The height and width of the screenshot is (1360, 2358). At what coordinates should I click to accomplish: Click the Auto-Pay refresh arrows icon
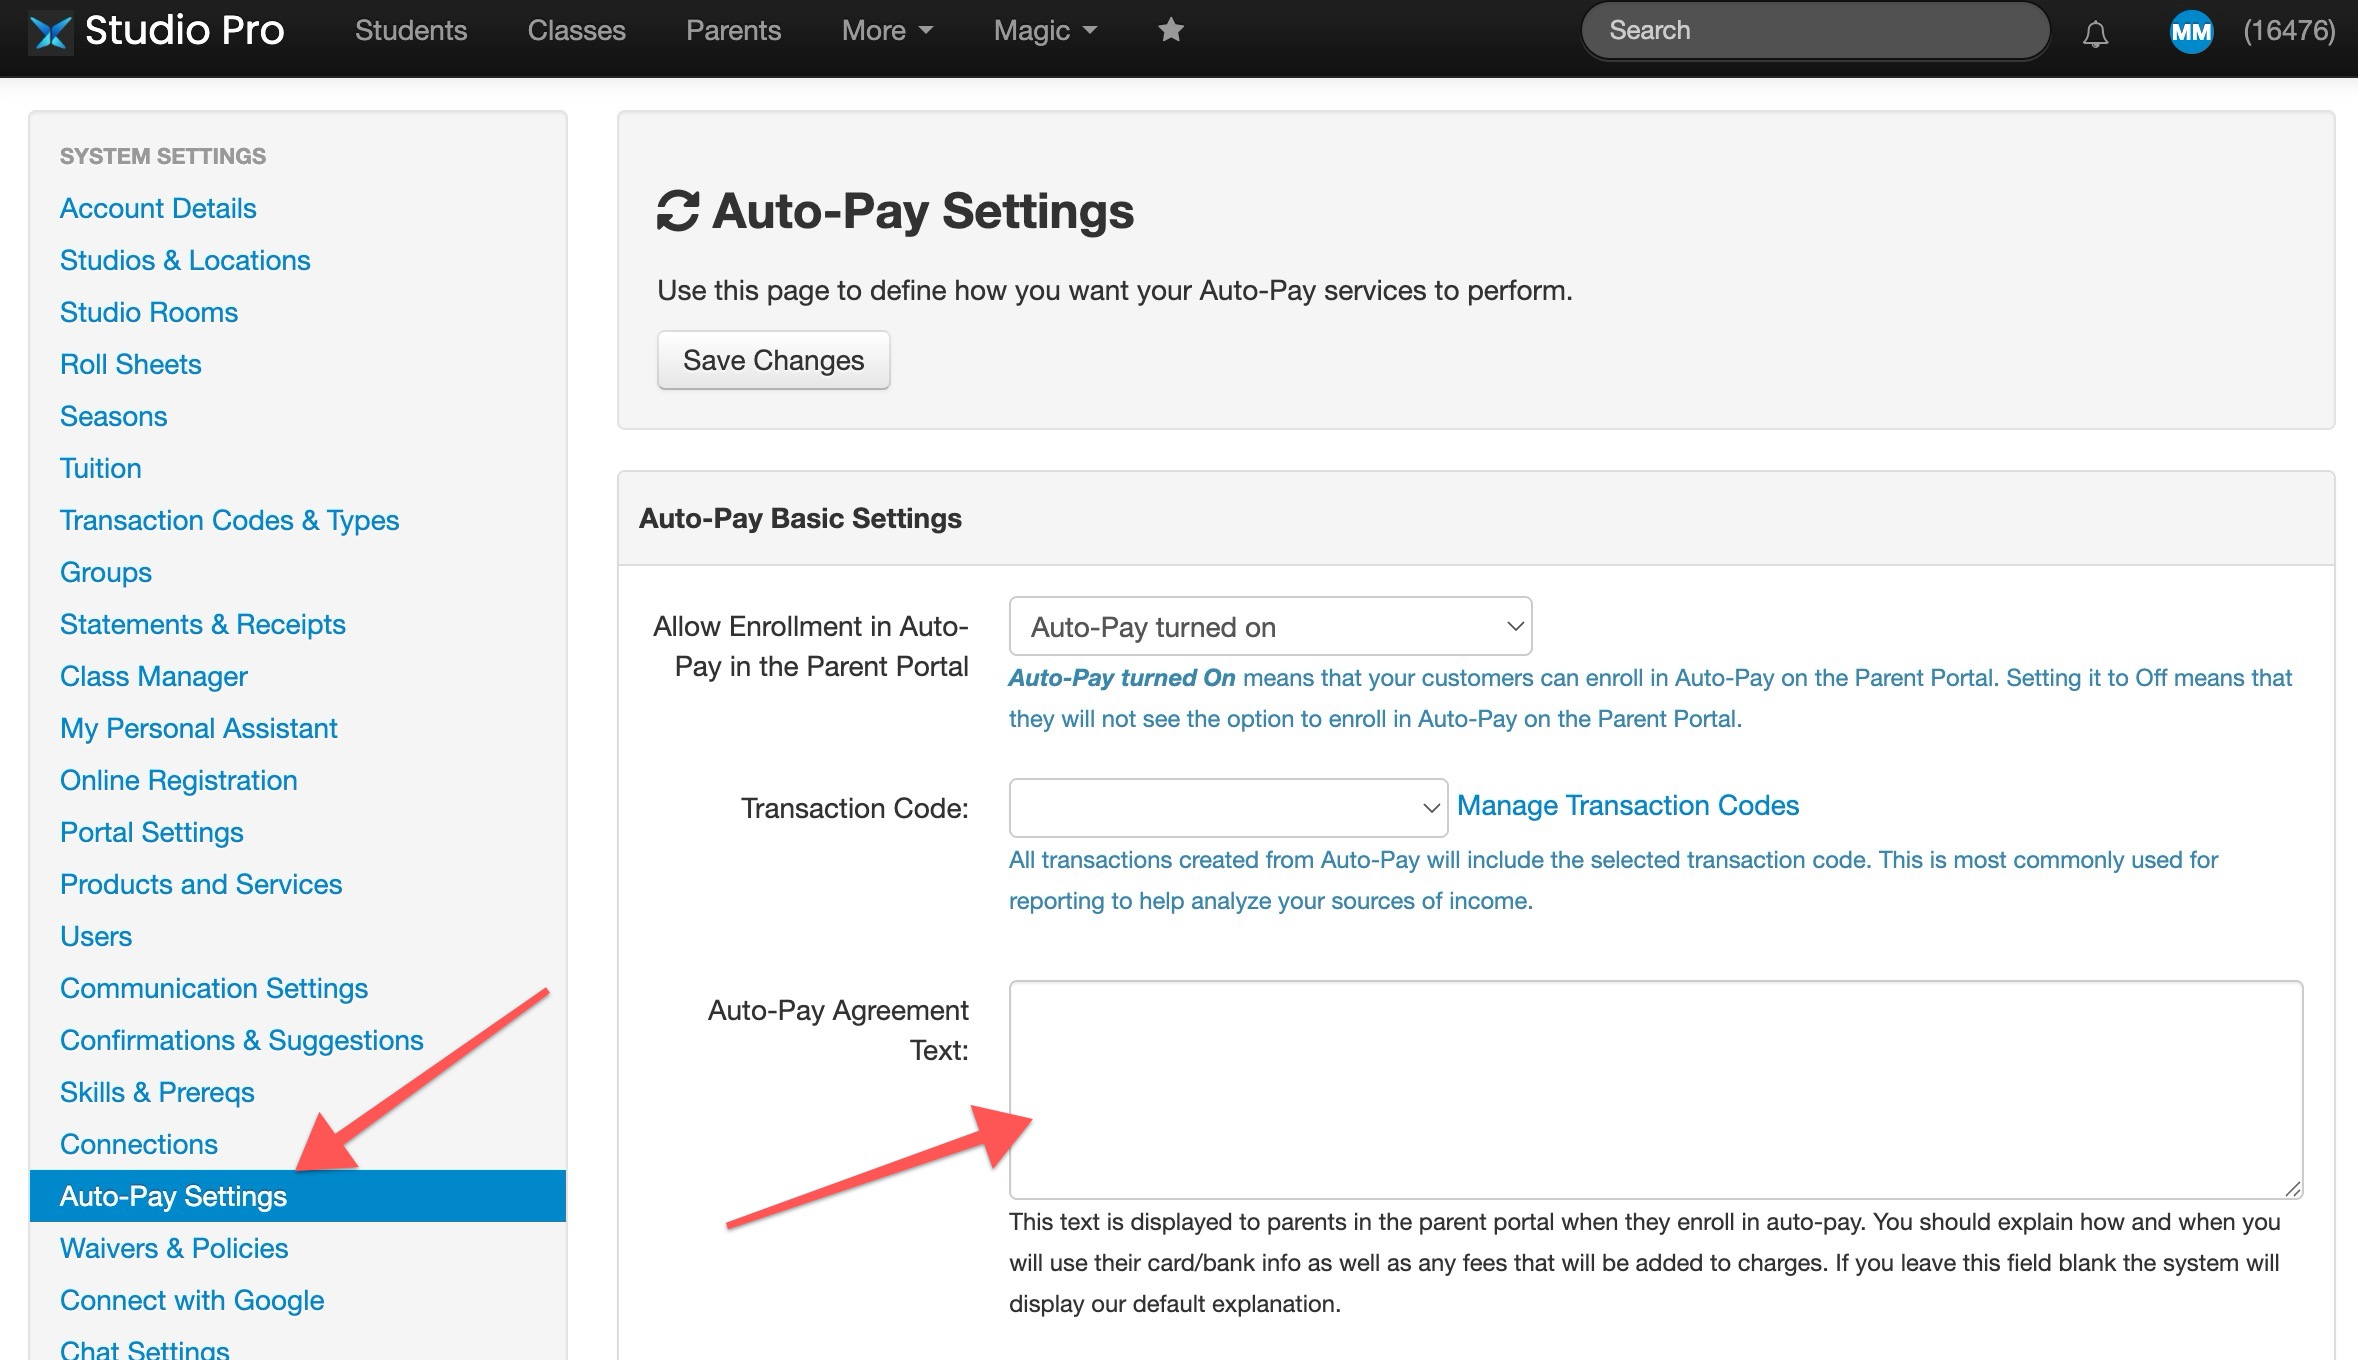677,211
